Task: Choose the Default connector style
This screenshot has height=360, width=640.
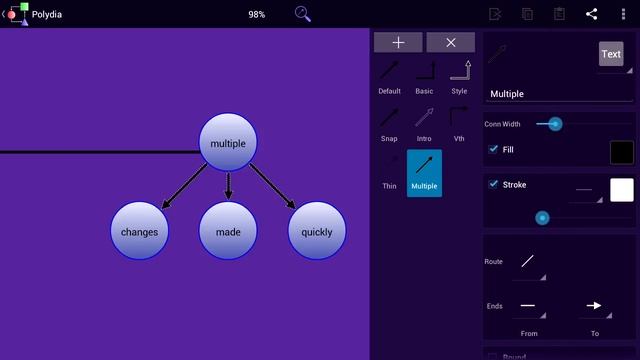Action: (389, 78)
